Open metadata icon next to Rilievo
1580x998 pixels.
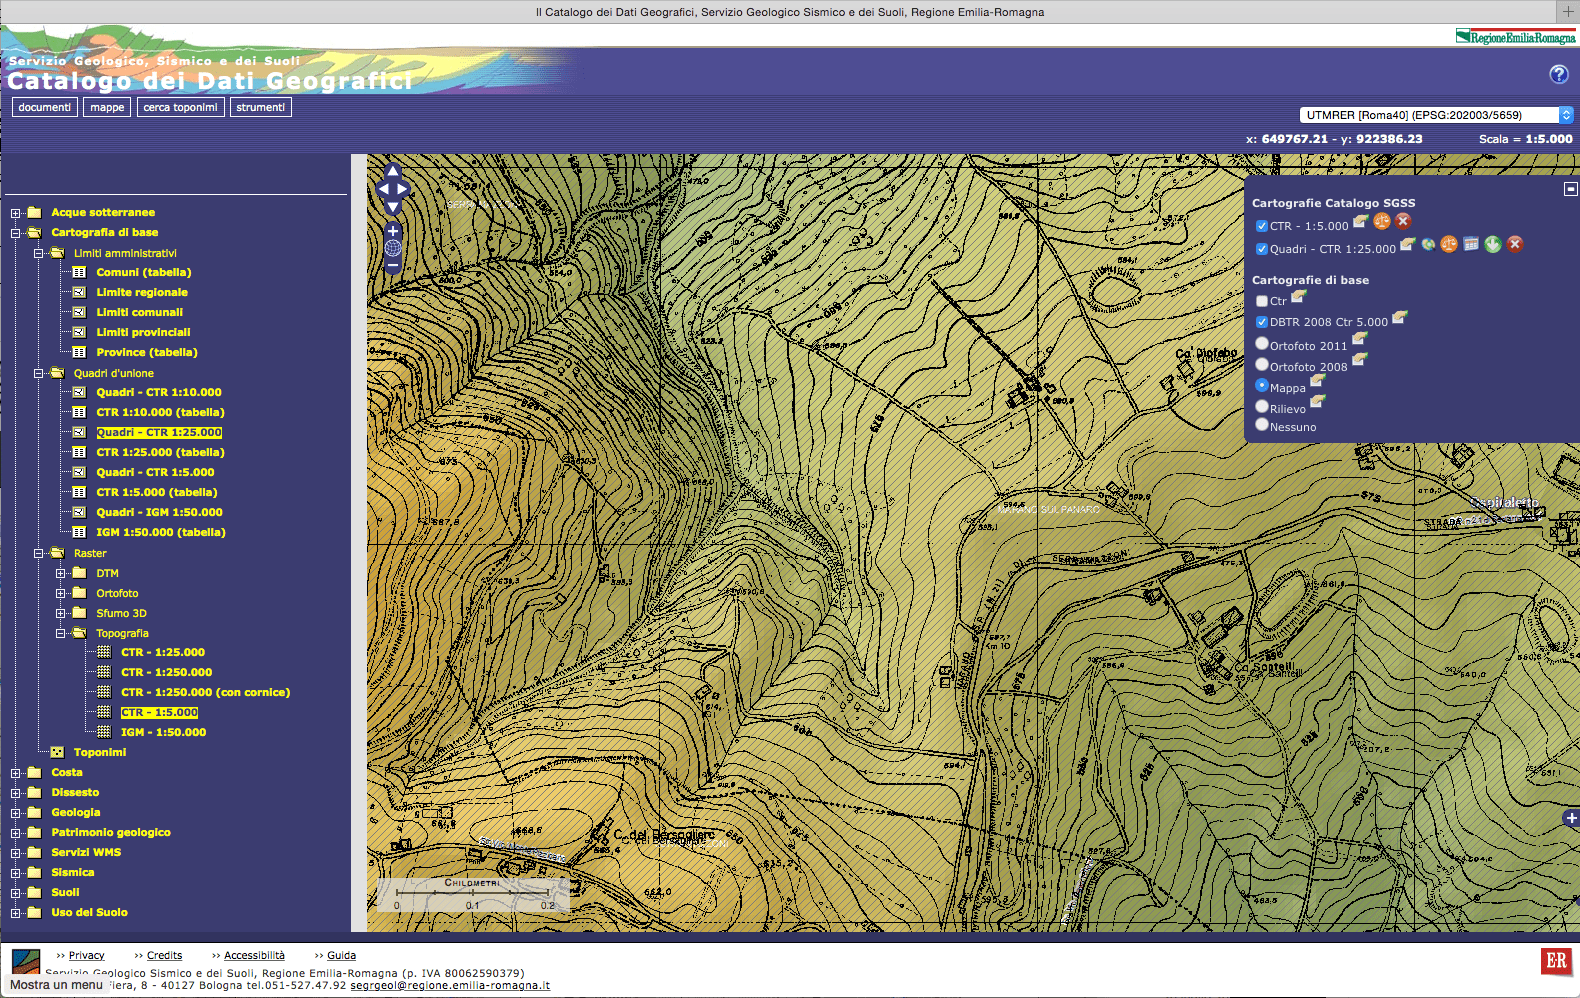1317,402
